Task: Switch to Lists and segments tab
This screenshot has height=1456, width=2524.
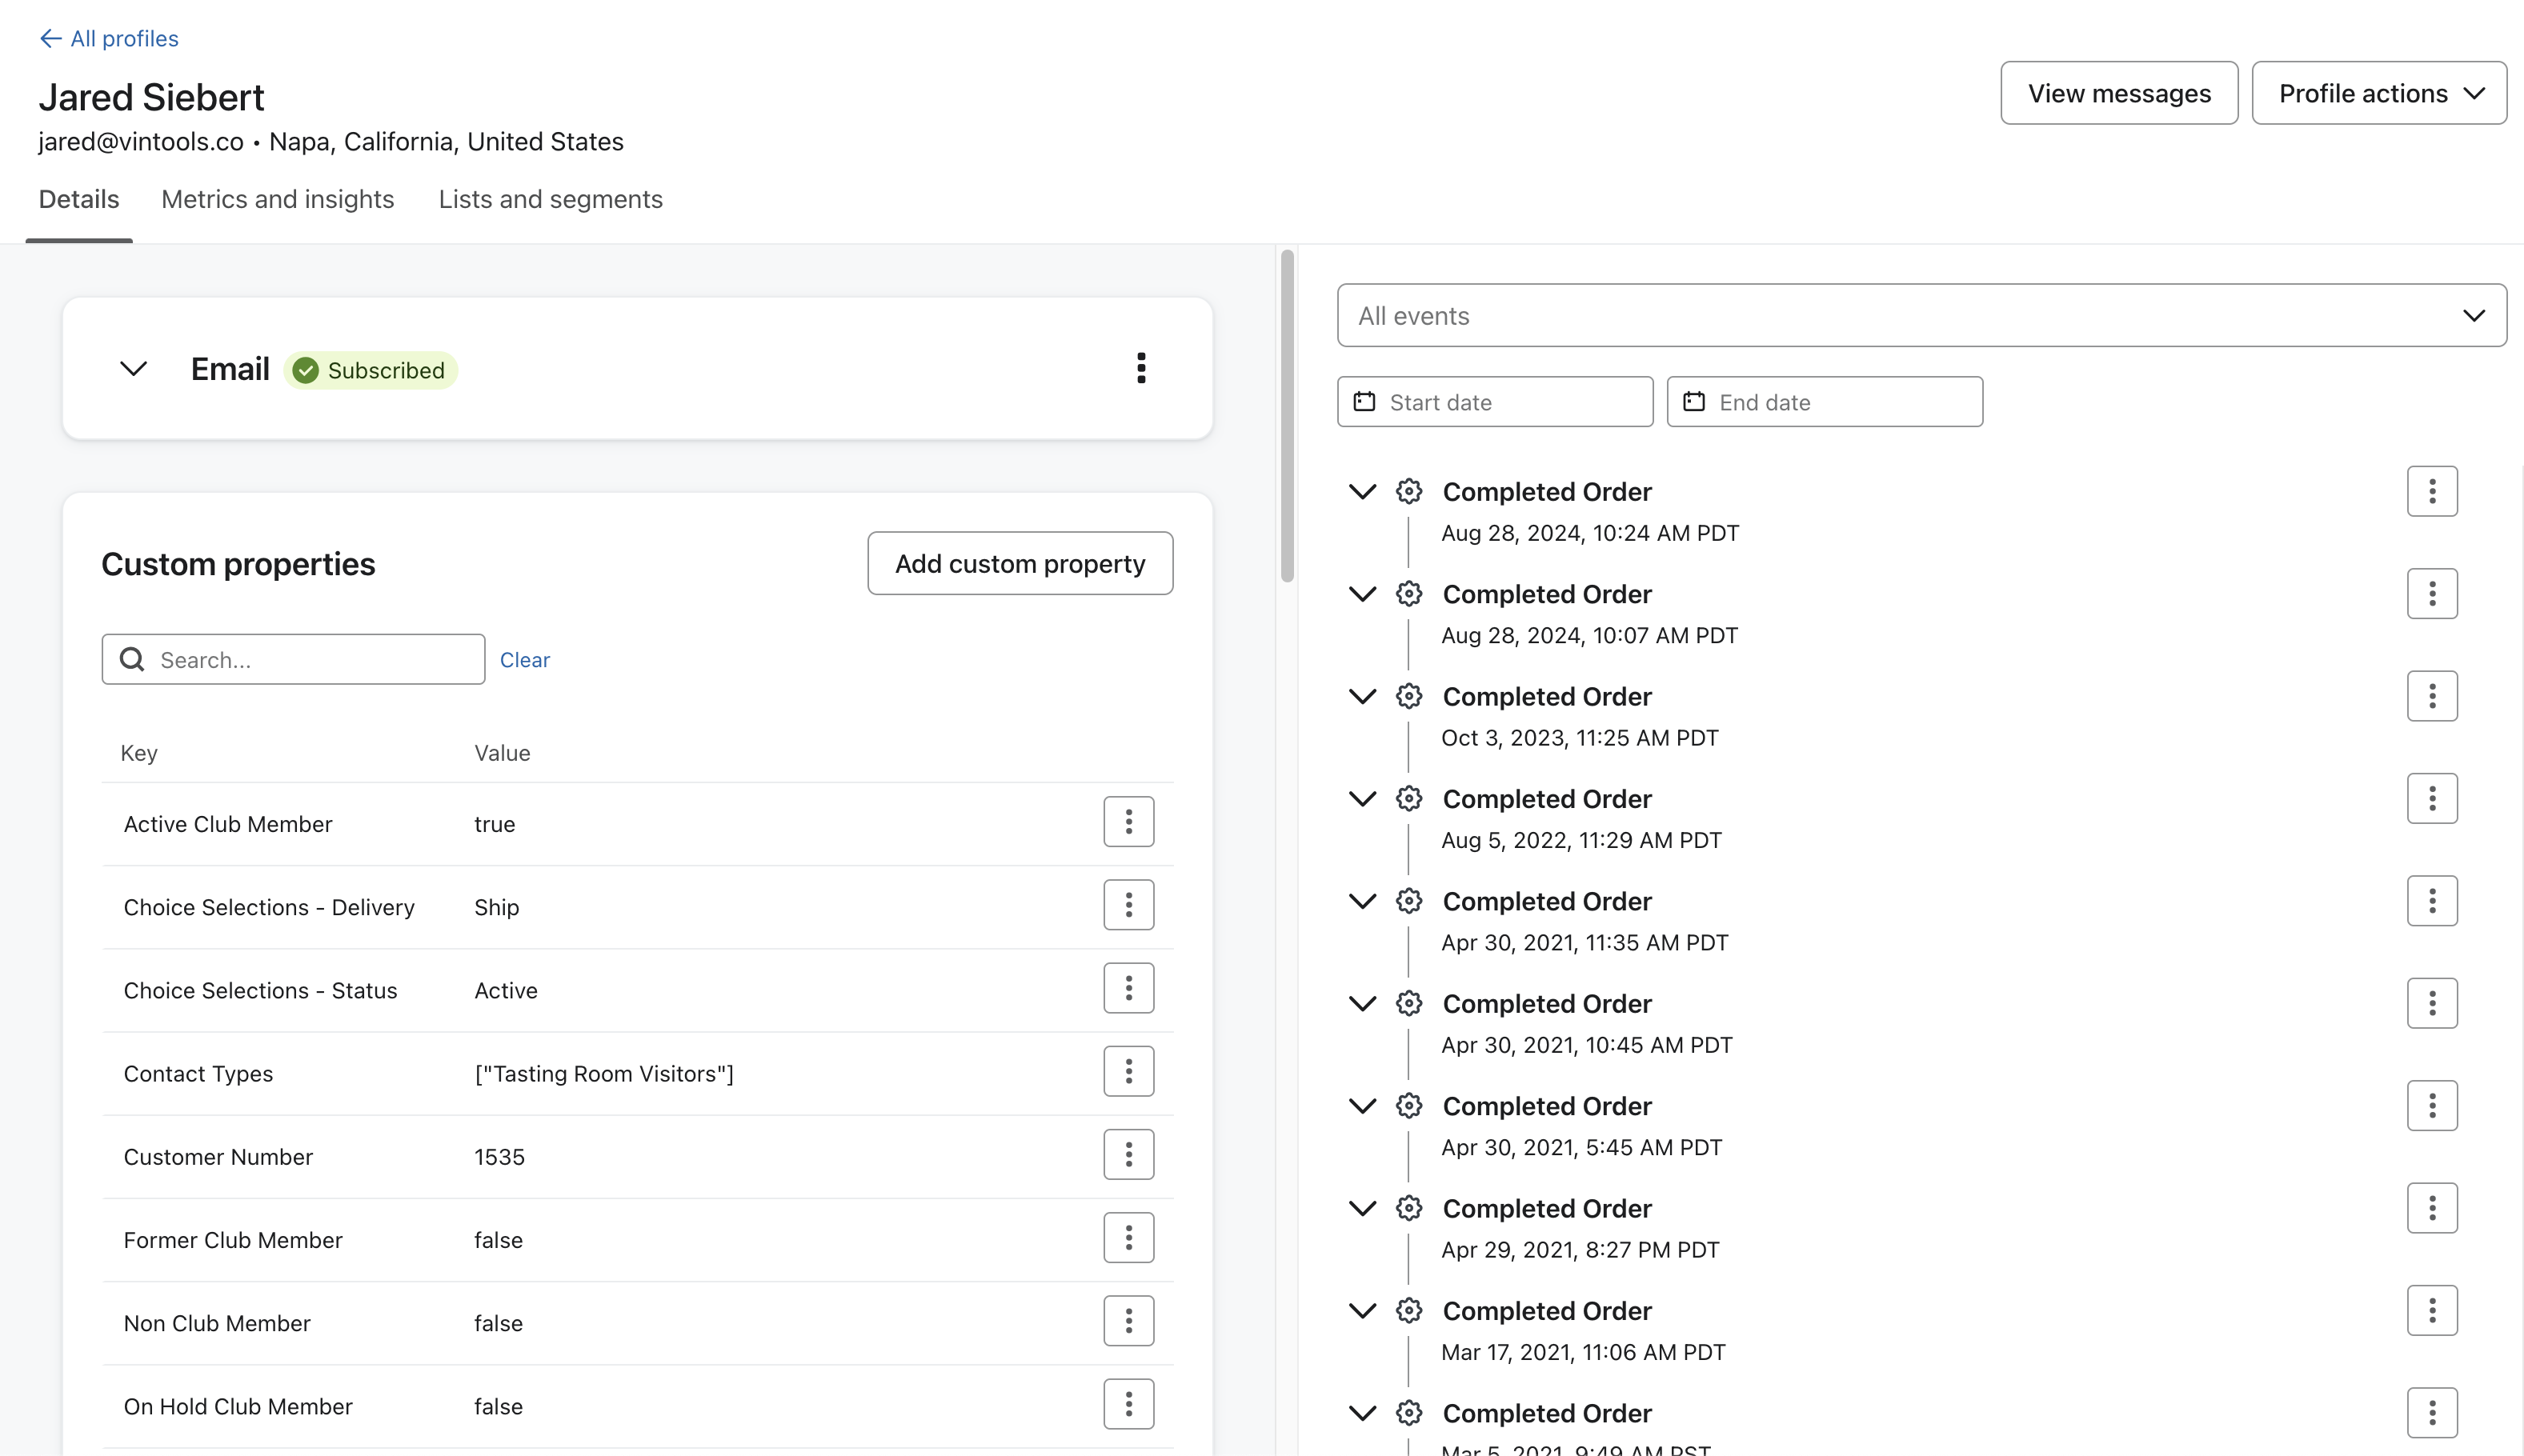Action: (x=550, y=199)
